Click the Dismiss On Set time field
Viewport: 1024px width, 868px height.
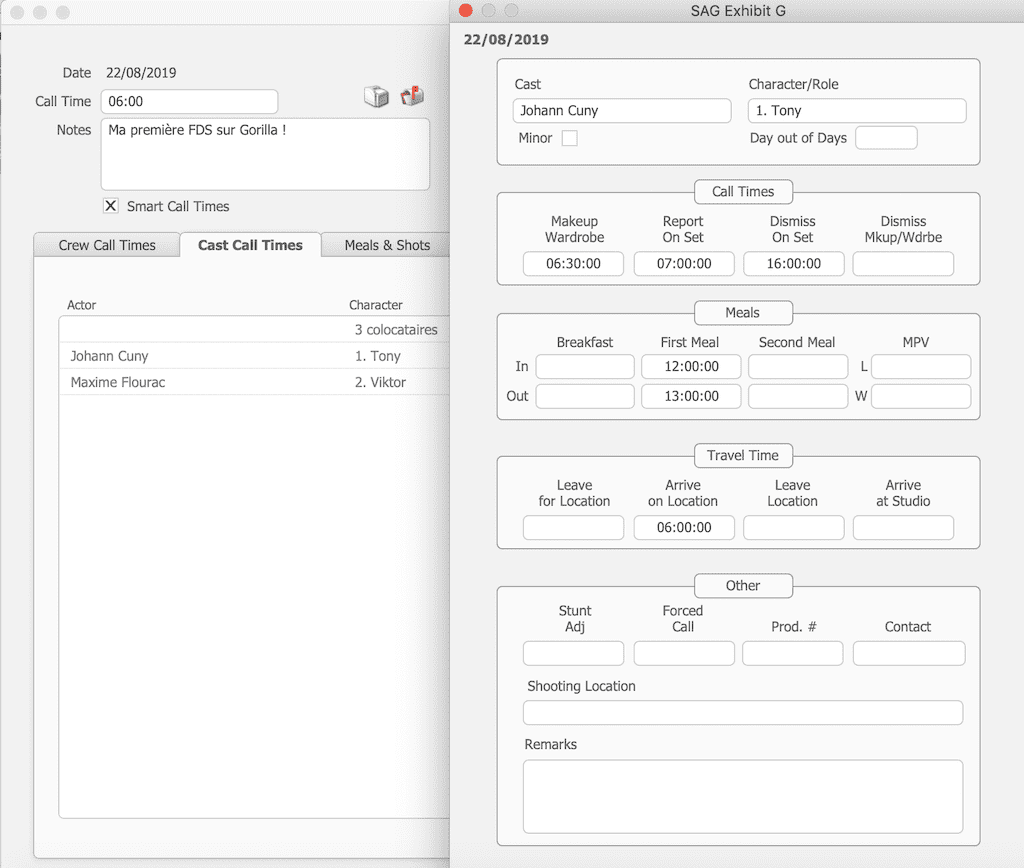794,264
